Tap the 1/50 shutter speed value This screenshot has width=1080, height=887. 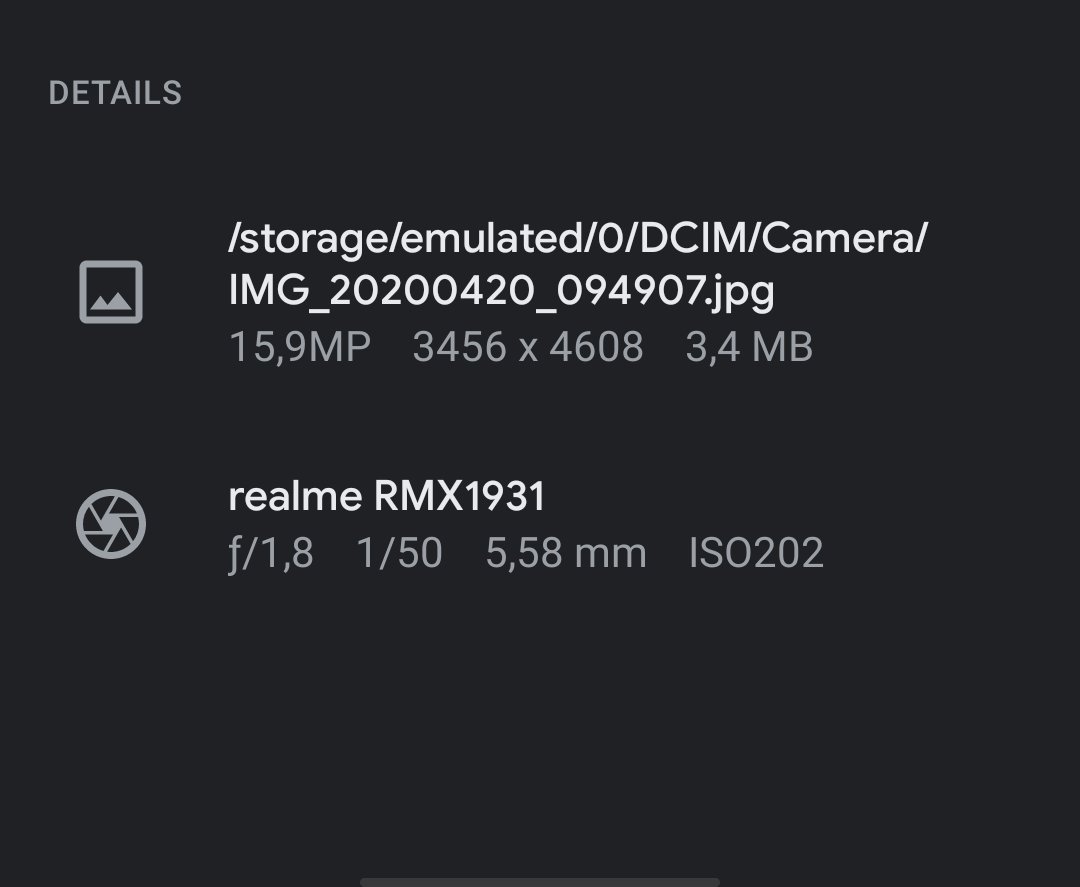pos(399,553)
